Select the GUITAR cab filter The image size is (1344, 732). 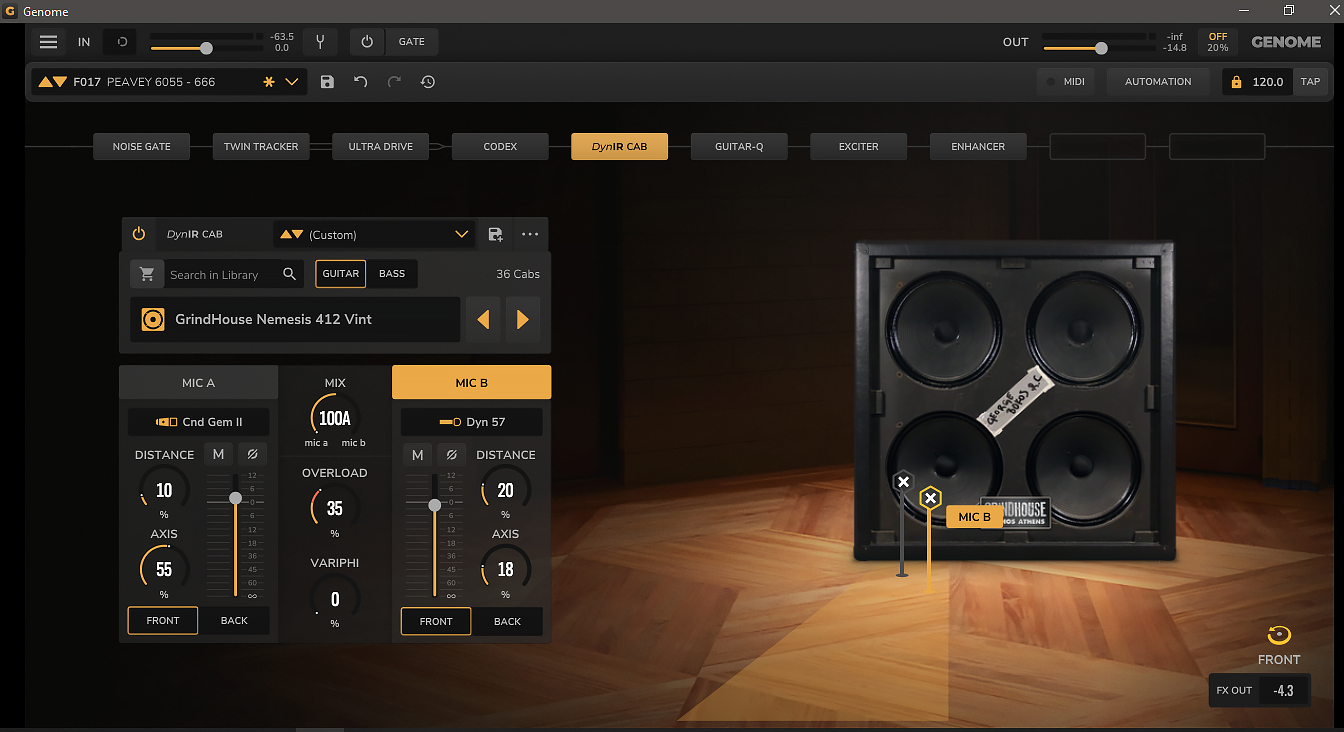(341, 274)
